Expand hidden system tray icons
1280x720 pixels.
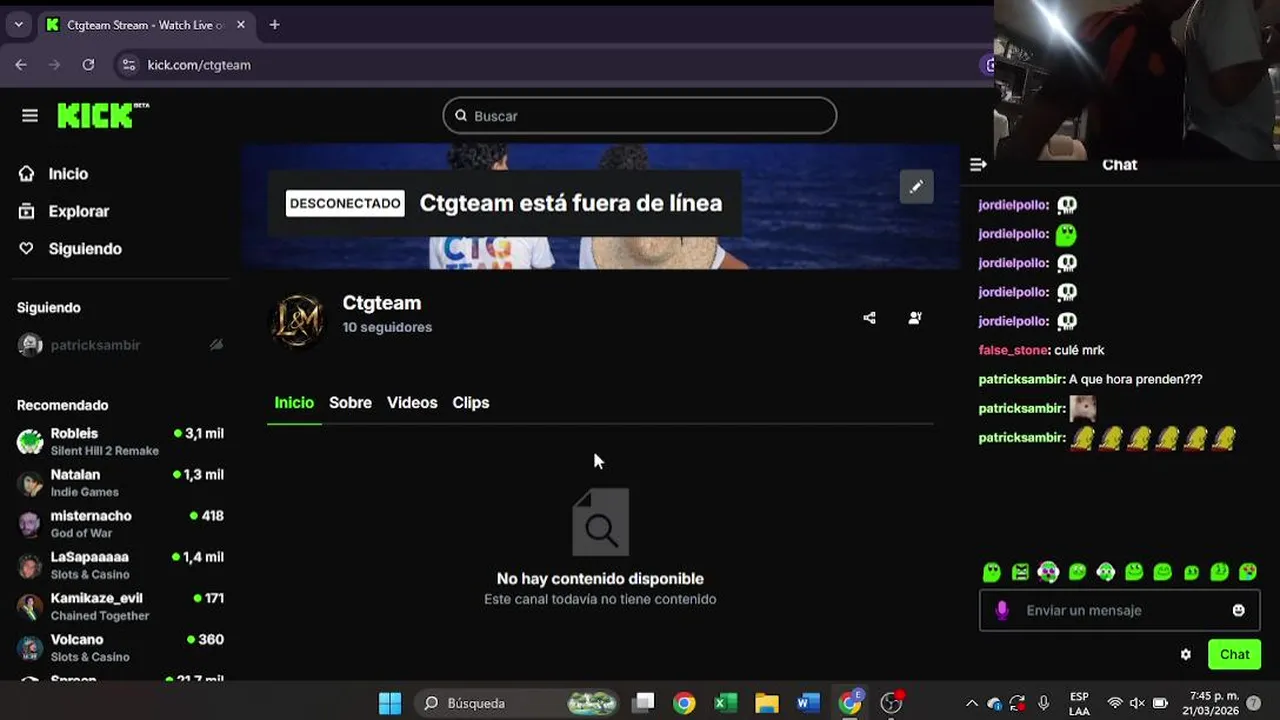pyautogui.click(x=971, y=703)
